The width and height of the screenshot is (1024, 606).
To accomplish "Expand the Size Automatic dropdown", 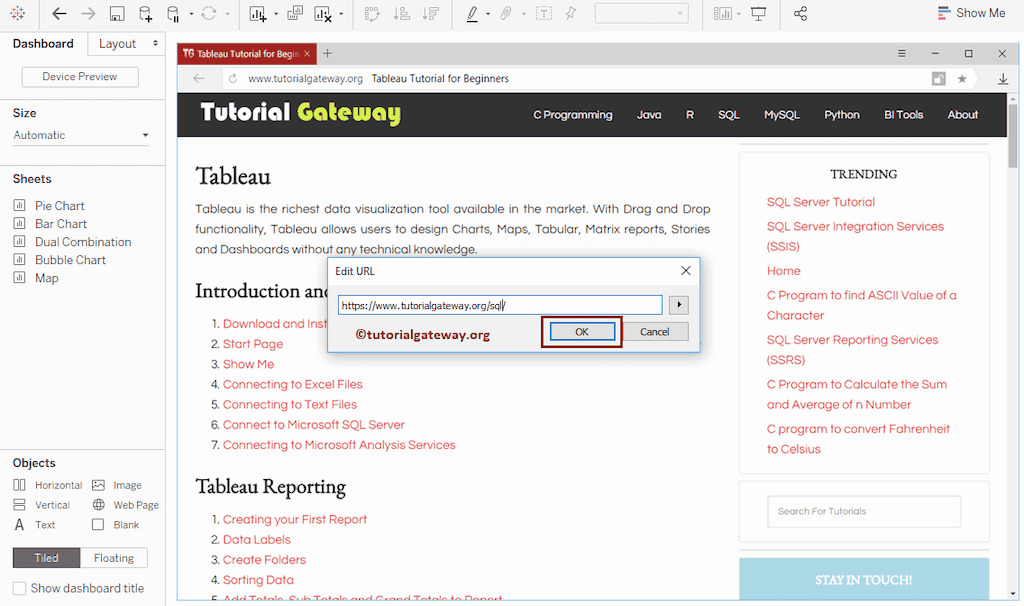I will pyautogui.click(x=81, y=135).
